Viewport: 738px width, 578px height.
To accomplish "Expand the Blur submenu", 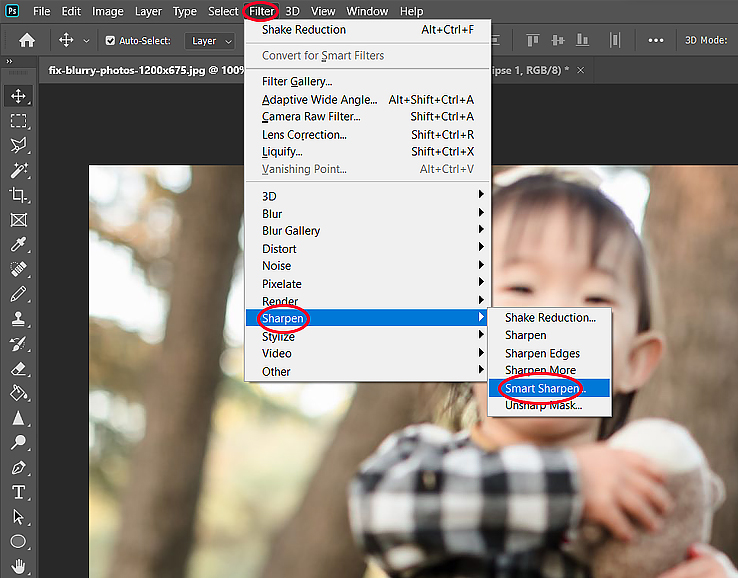I will click(x=367, y=214).
